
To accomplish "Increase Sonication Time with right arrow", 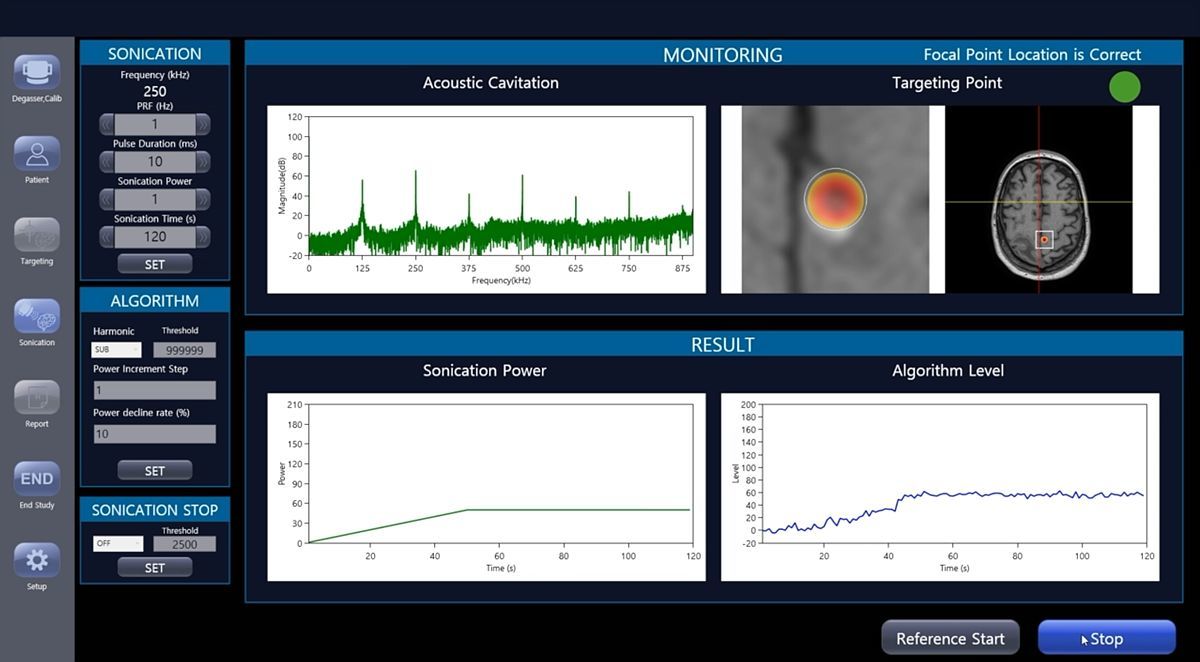I will click(x=203, y=237).
